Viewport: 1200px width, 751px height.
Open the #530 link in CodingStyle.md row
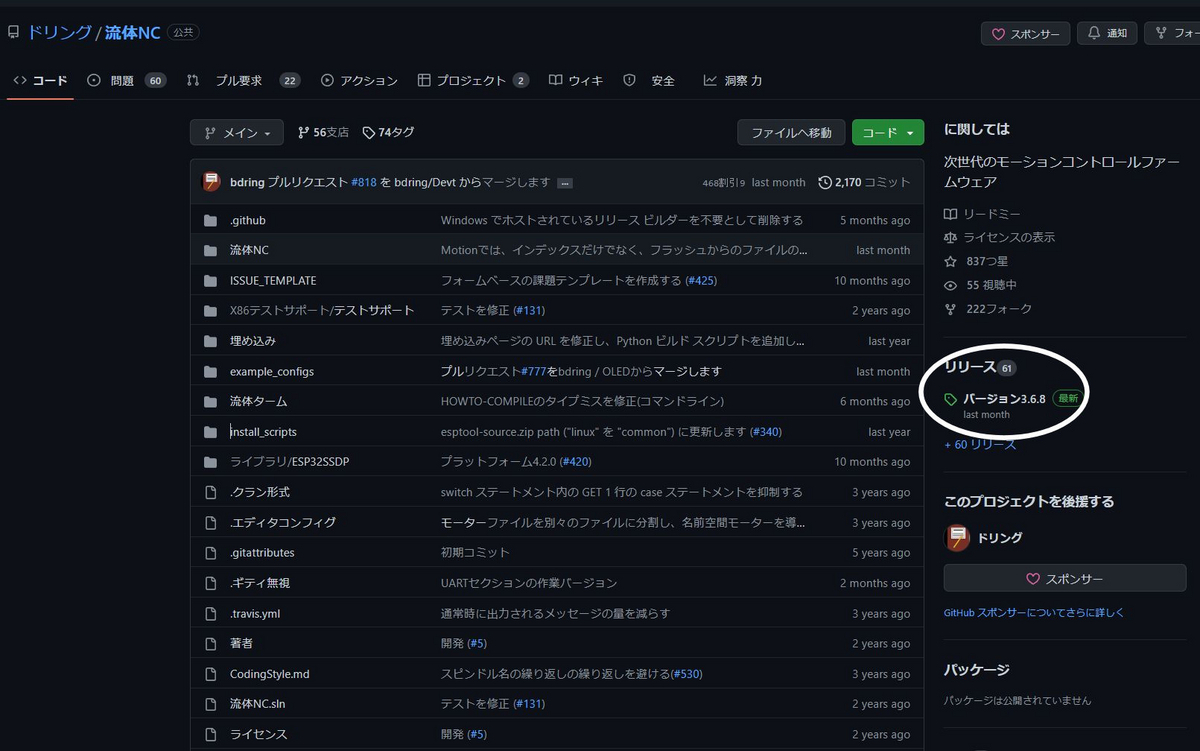click(686, 674)
